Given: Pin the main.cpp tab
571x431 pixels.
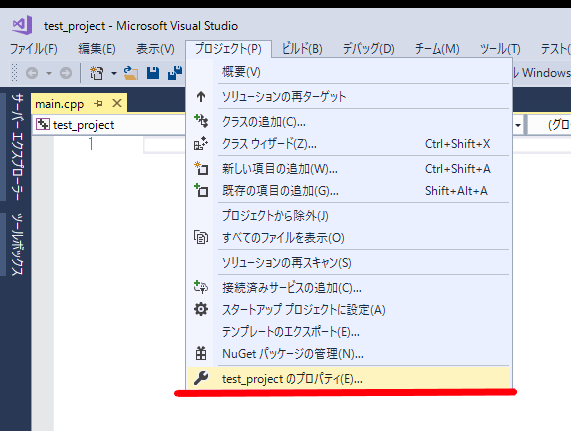Looking at the screenshot, I should tap(98, 104).
